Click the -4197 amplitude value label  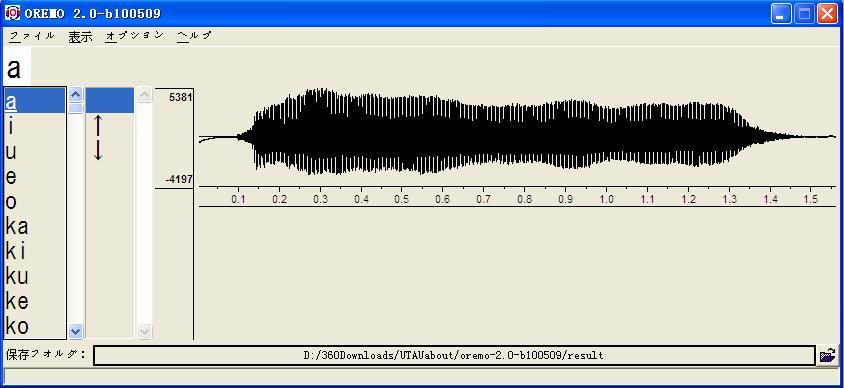[179, 179]
